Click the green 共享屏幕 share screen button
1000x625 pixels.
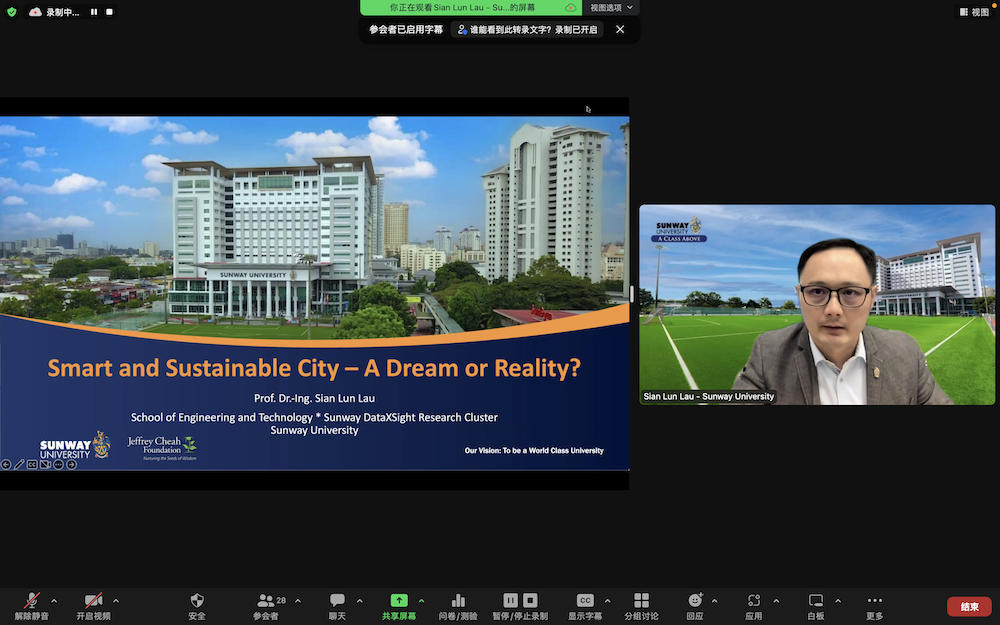point(399,606)
